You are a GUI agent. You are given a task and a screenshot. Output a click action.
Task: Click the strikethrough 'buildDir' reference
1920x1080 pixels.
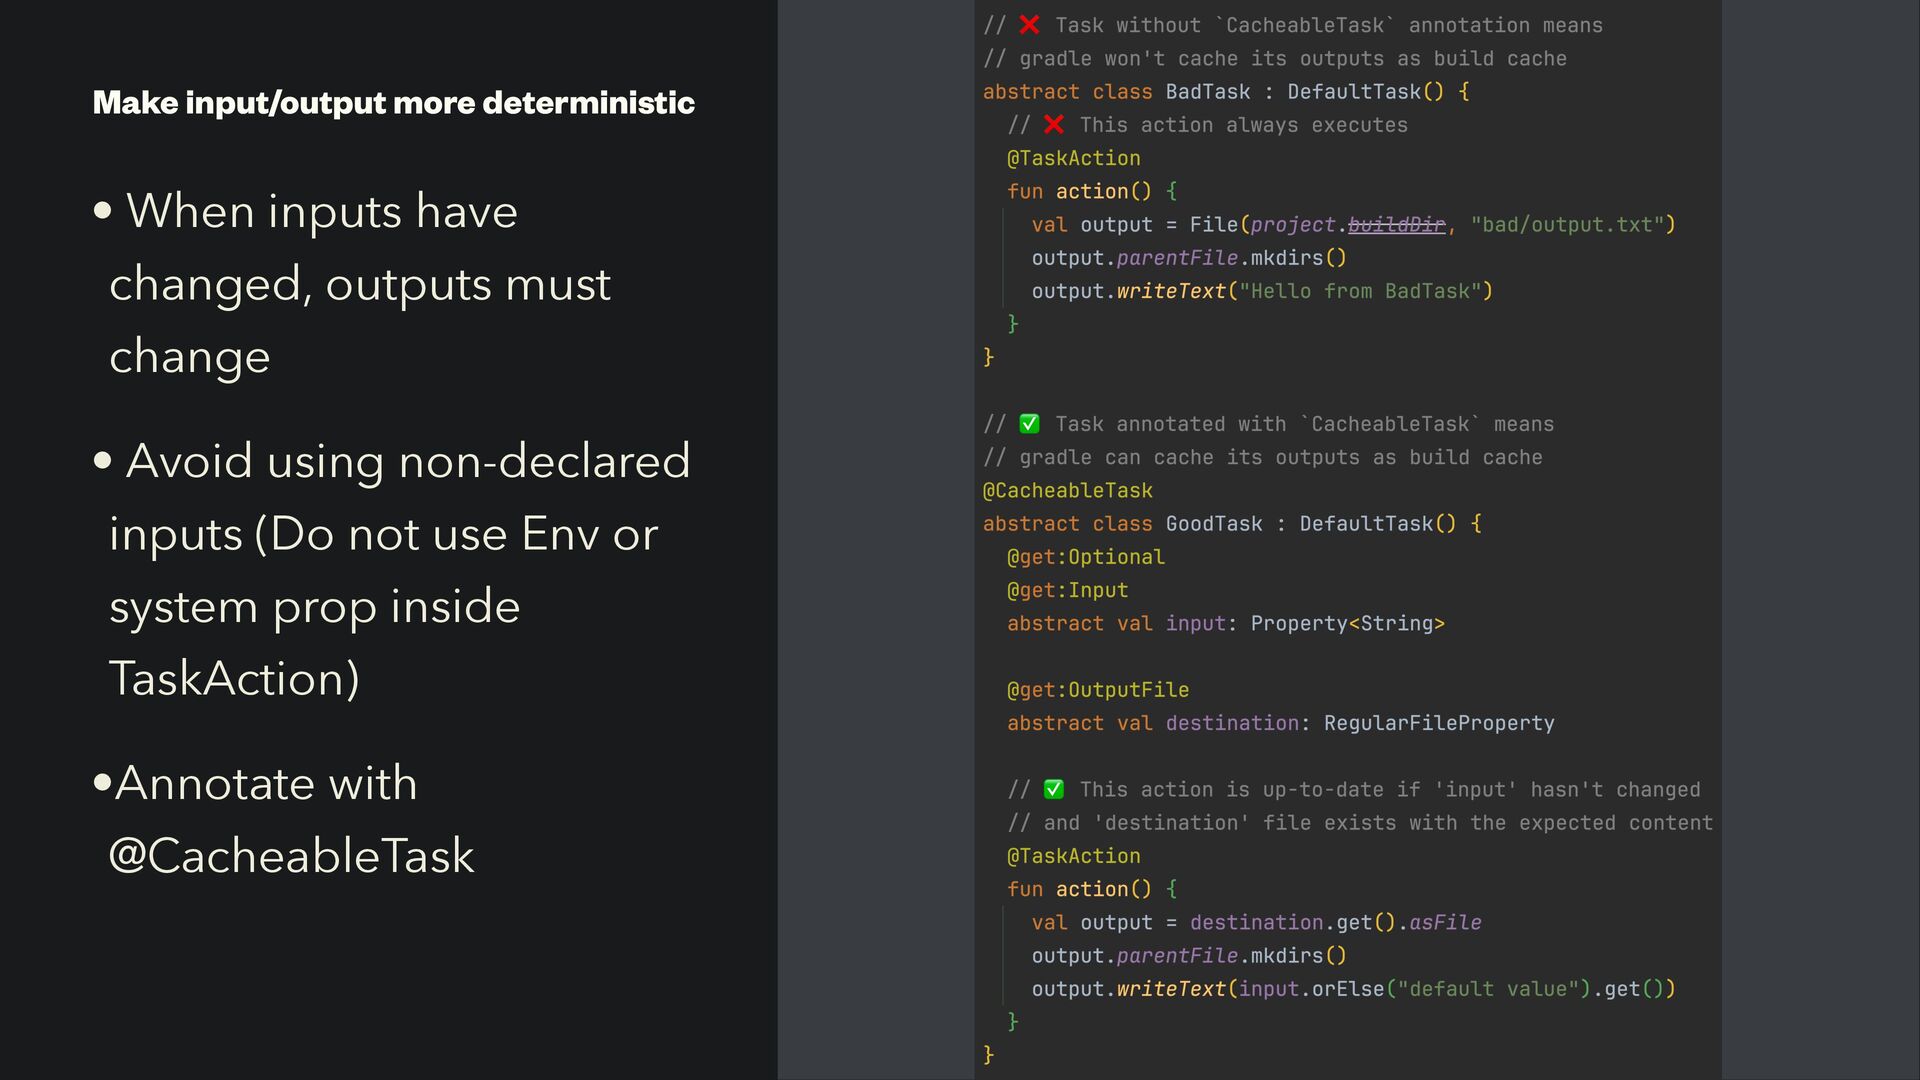[1396, 225]
